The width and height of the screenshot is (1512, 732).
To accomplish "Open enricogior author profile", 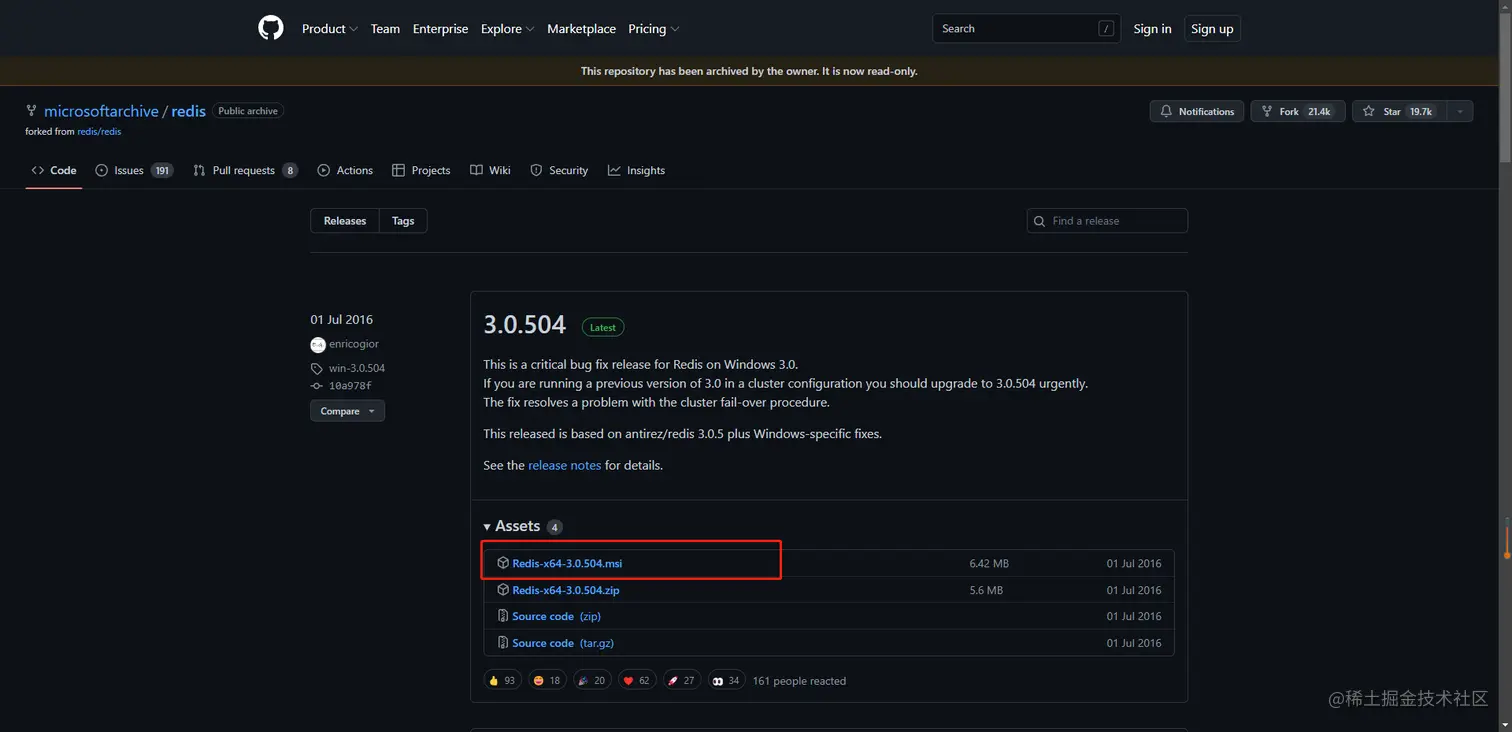I will coord(354,344).
